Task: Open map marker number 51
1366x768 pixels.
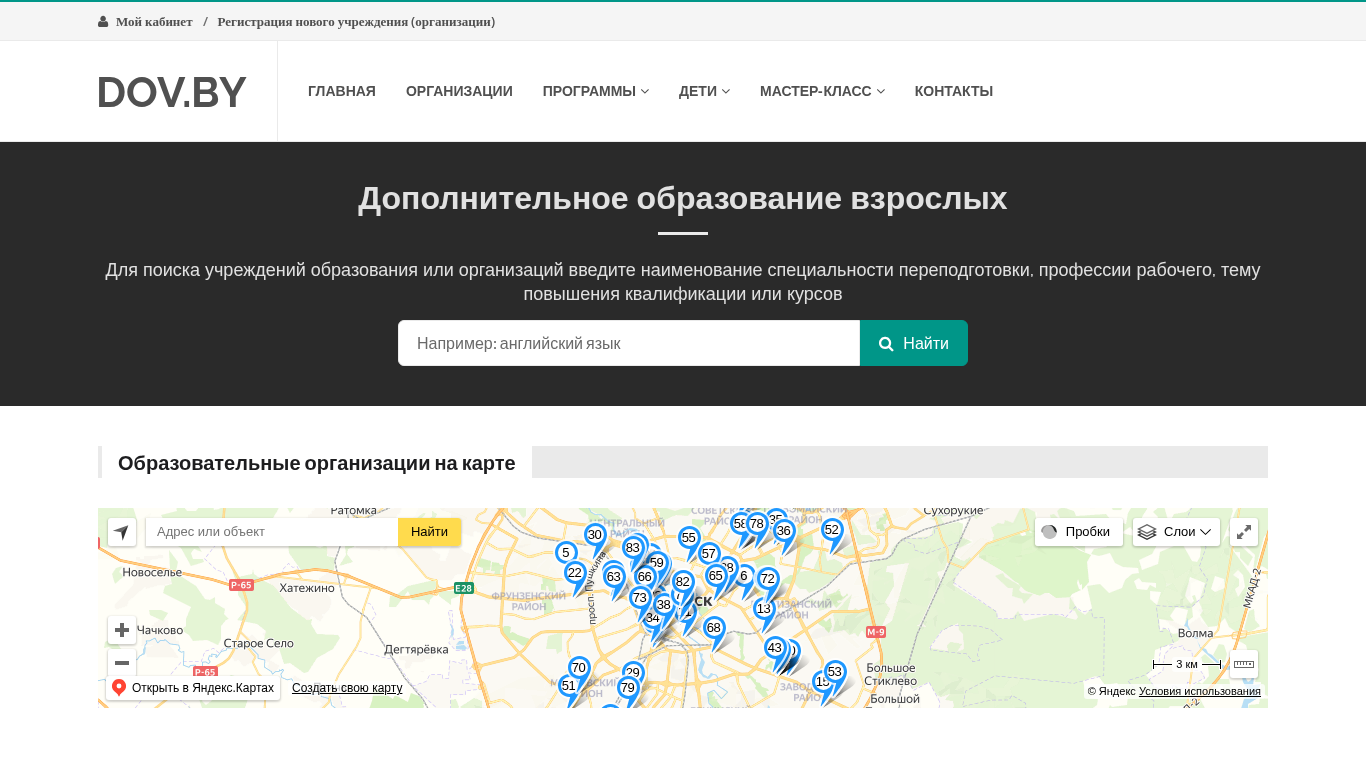Action: pyautogui.click(x=569, y=686)
